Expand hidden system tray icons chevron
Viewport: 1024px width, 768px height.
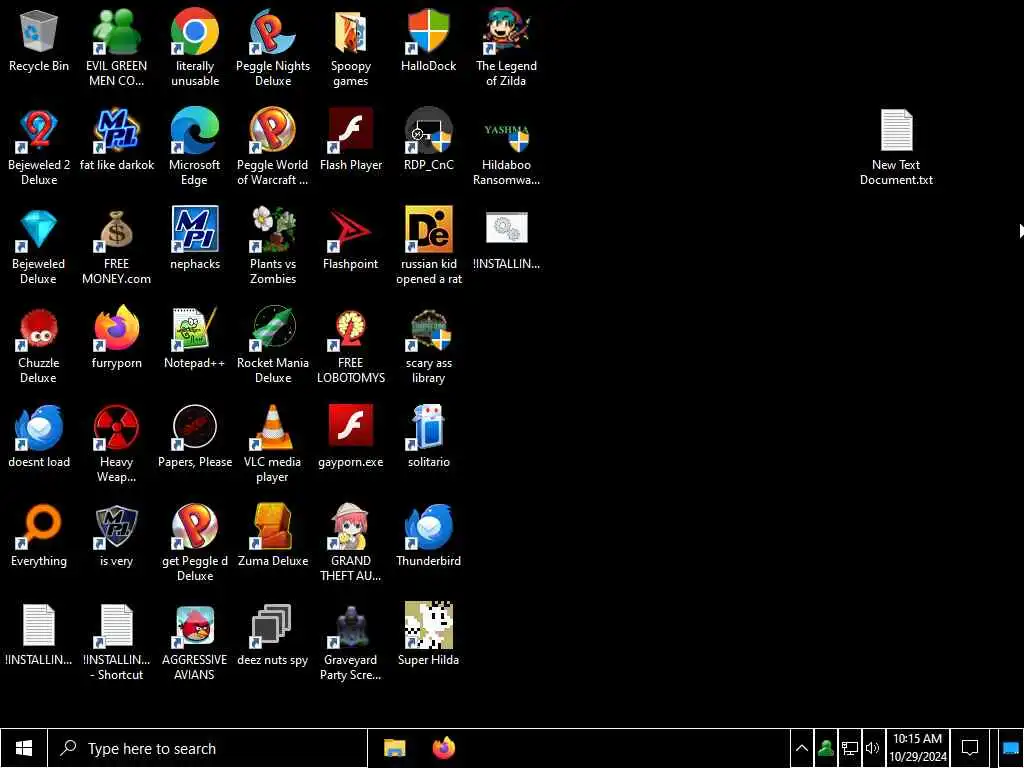(801, 748)
